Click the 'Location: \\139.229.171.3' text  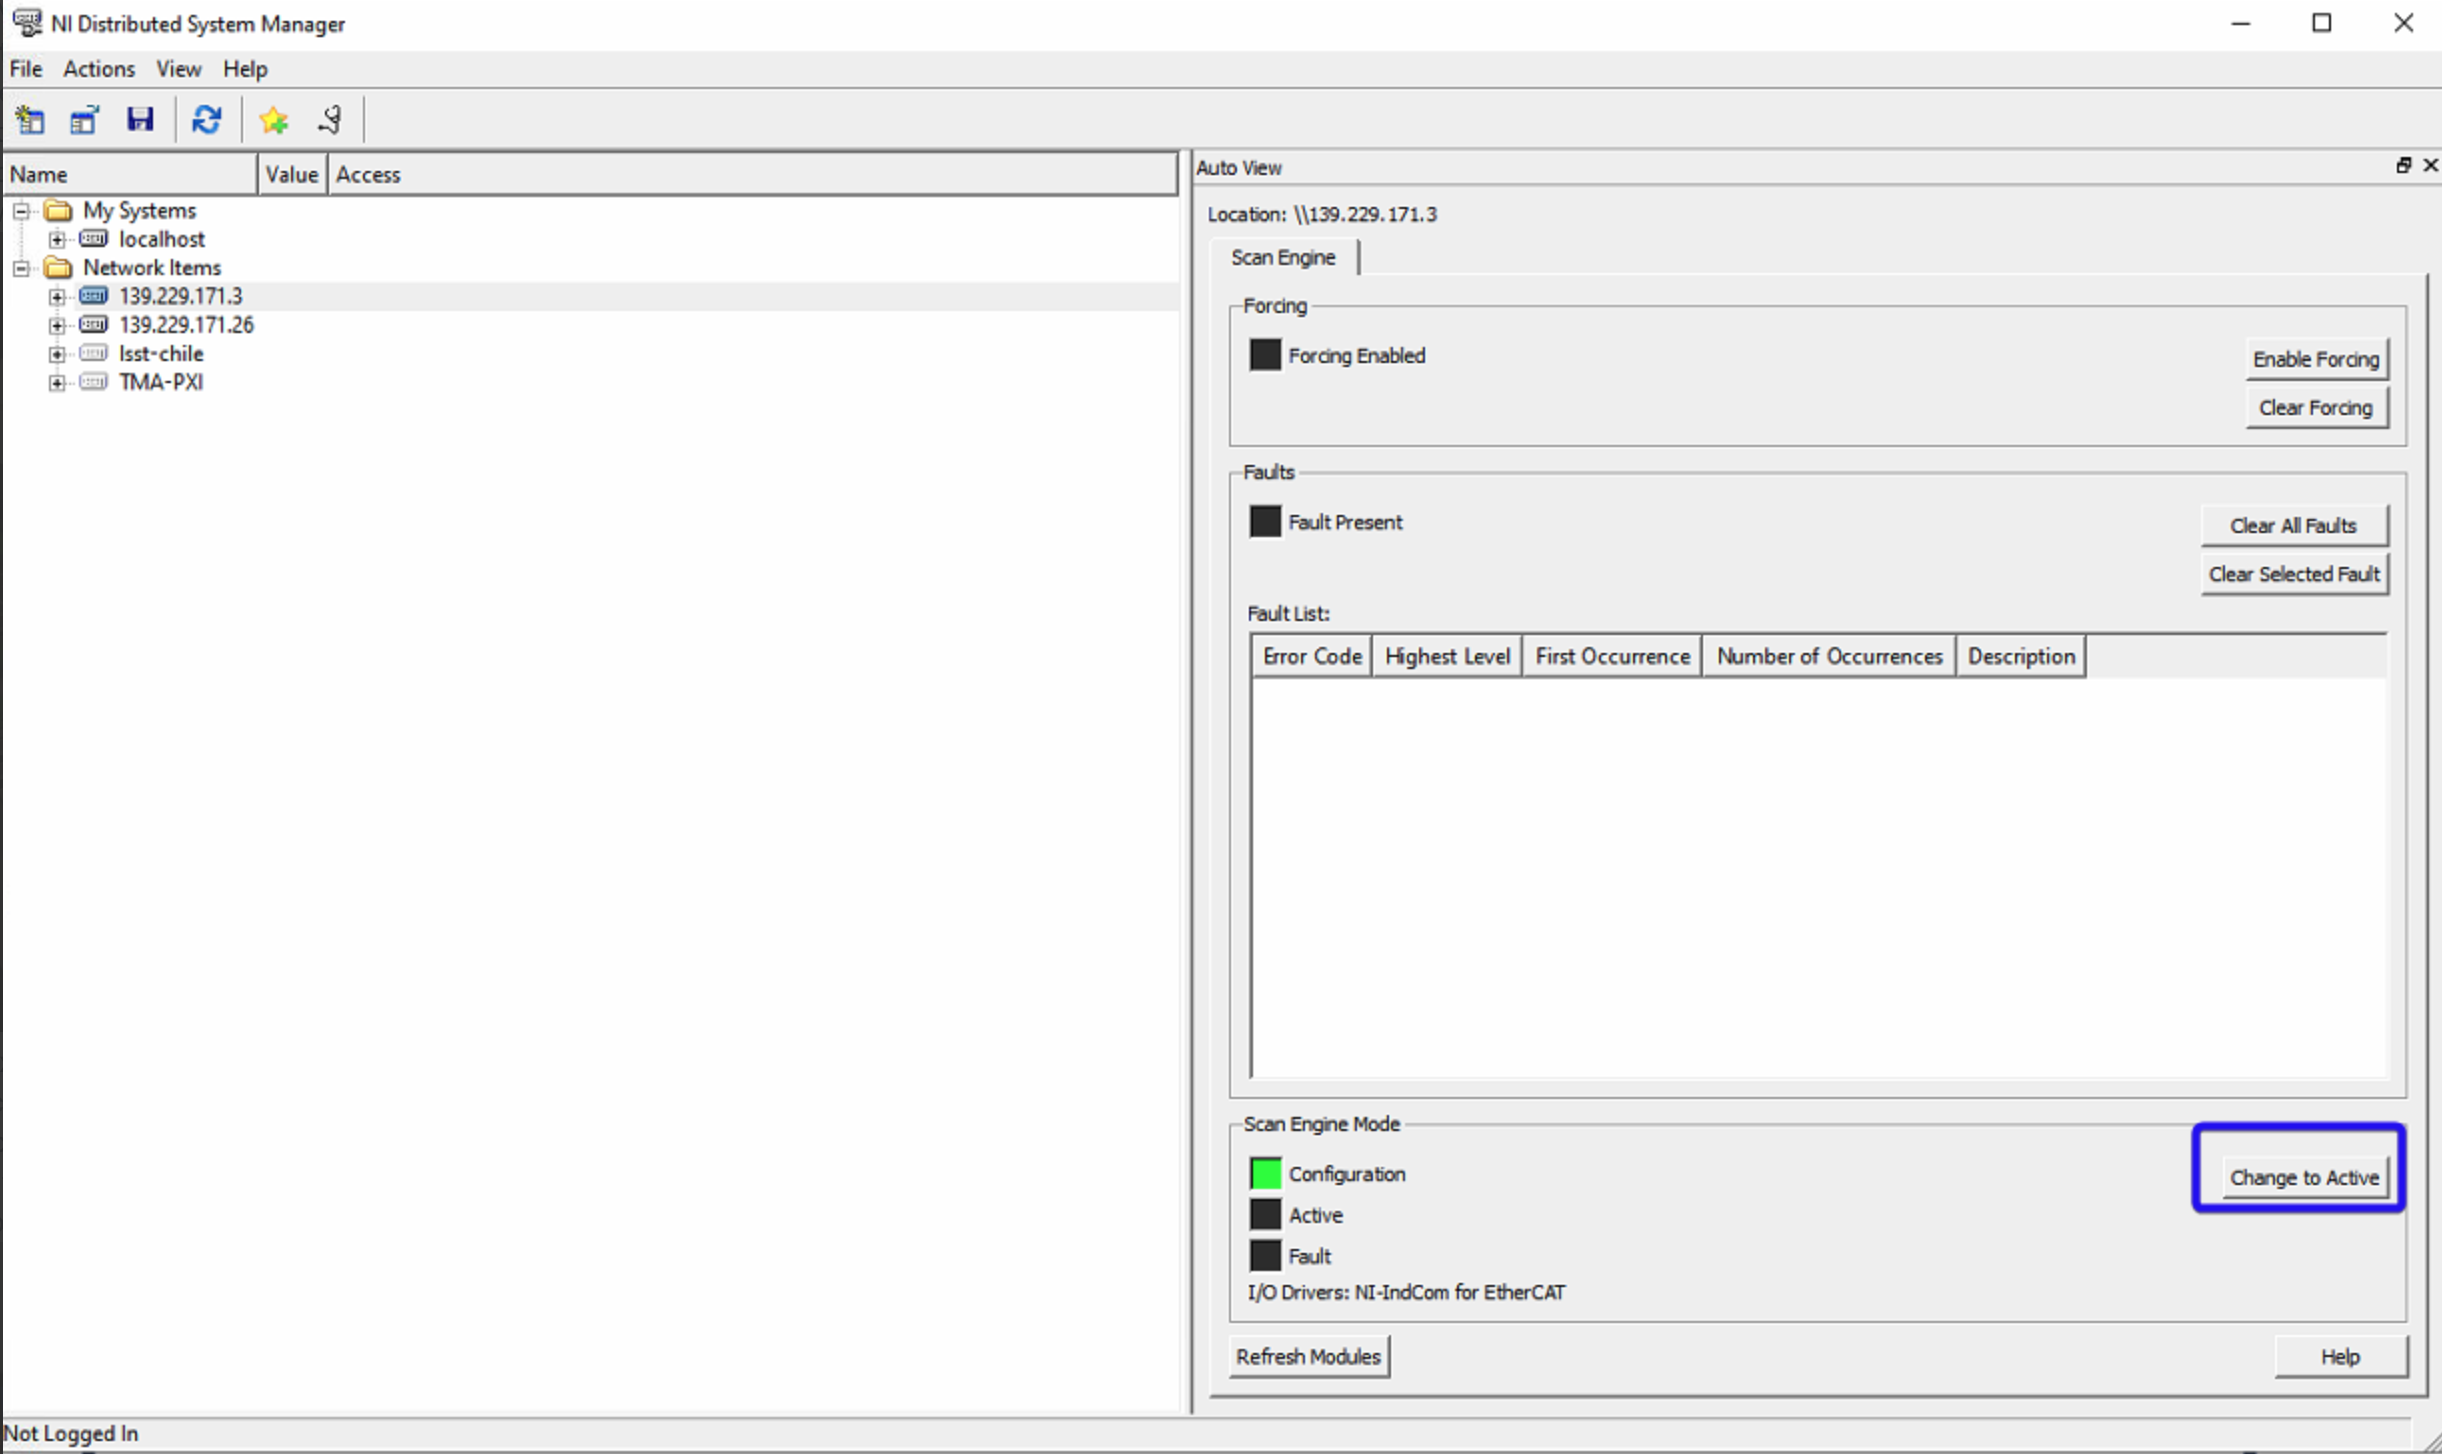coord(1322,214)
